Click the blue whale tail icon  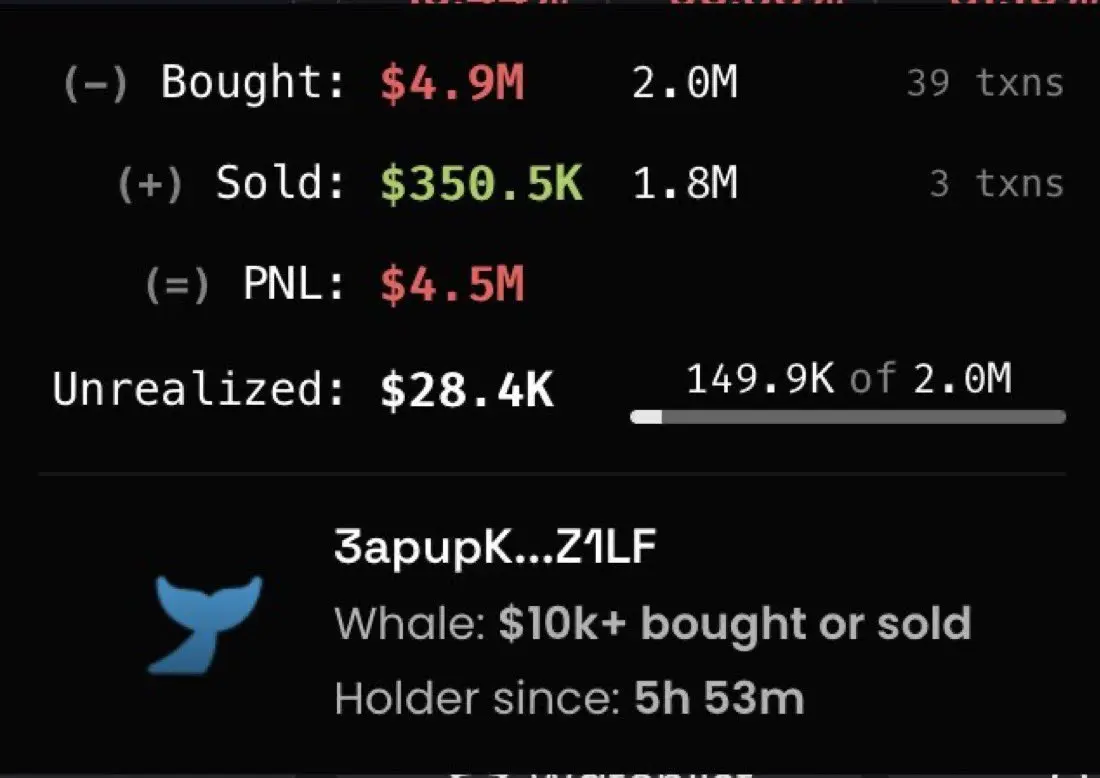click(x=205, y=624)
